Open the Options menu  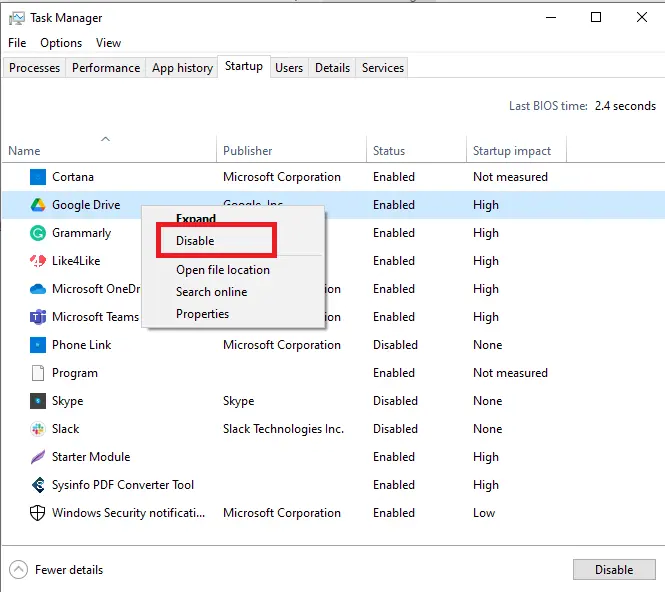61,43
